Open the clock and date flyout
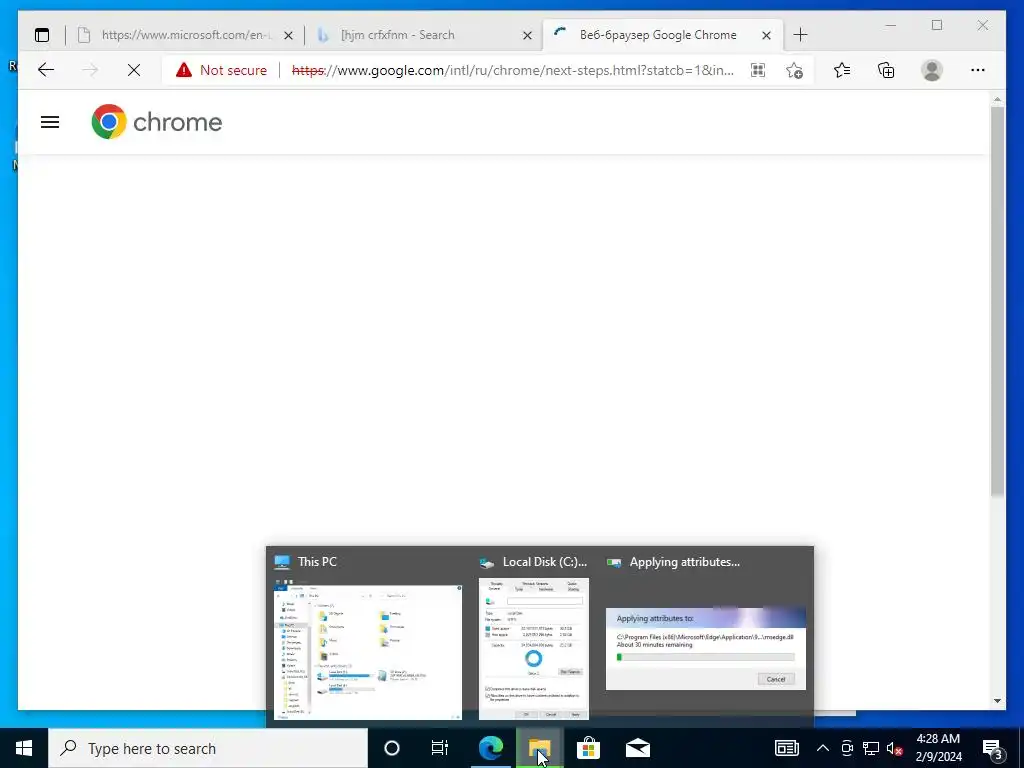 pyautogui.click(x=938, y=748)
